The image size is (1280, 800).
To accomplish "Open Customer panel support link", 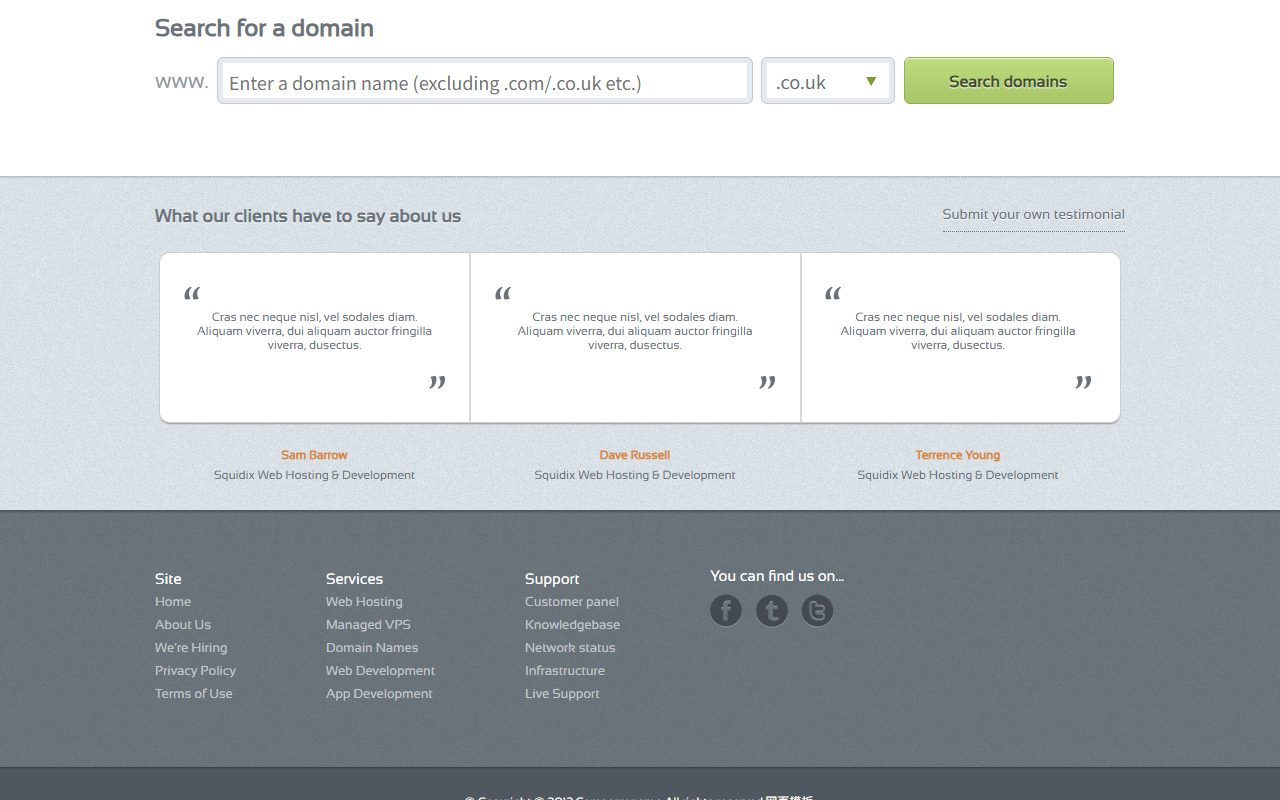I will pyautogui.click(x=572, y=602).
